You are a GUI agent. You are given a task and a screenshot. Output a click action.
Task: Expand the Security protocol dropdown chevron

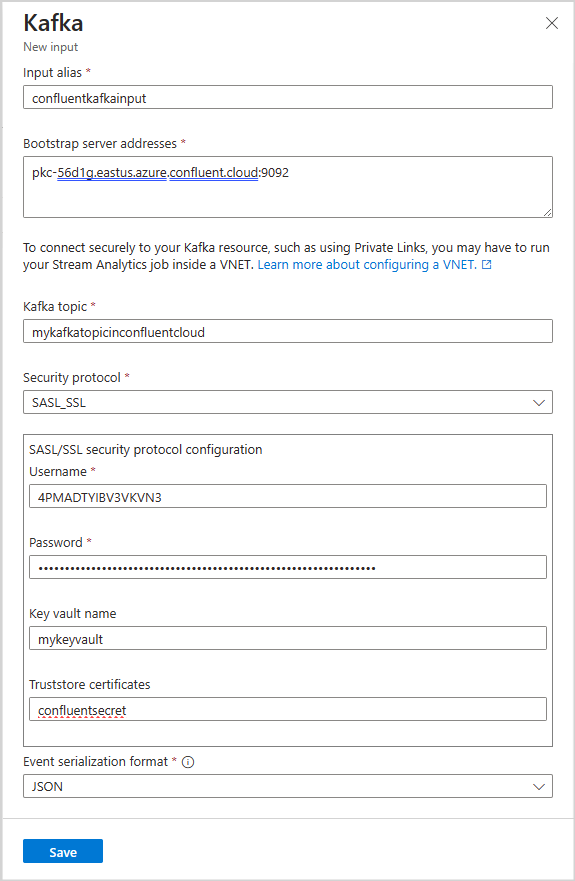(x=538, y=403)
